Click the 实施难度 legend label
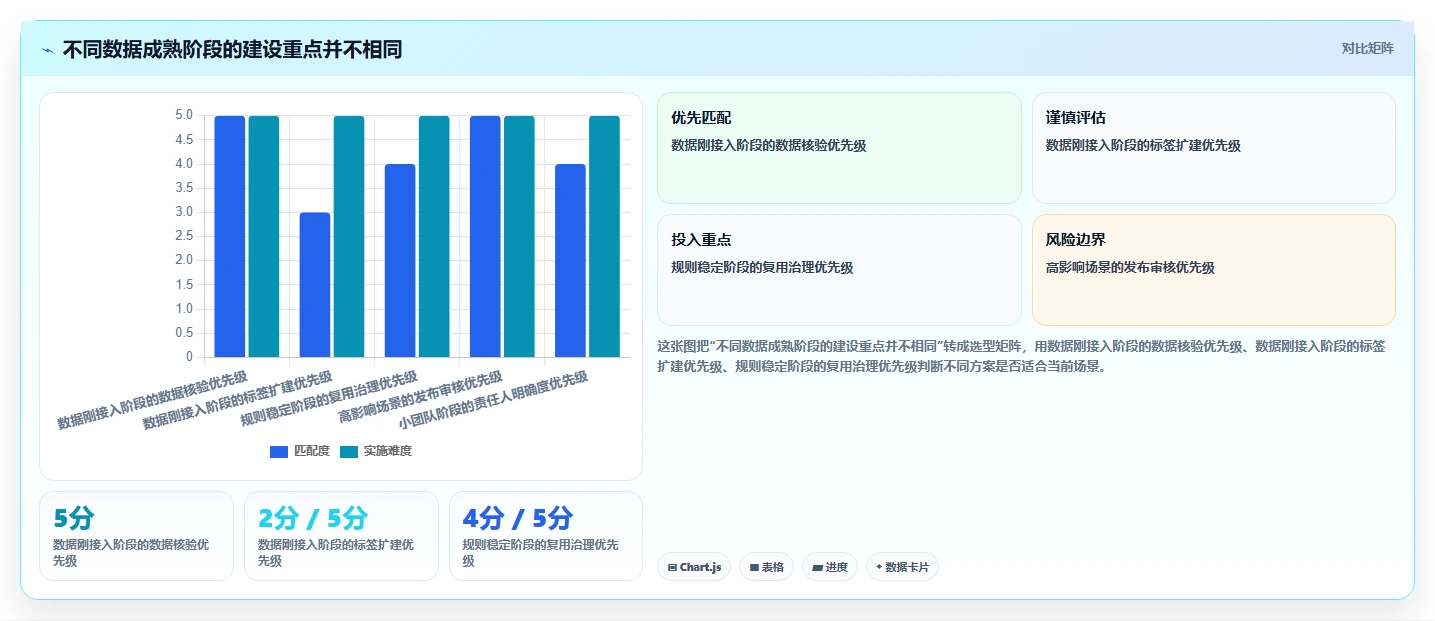This screenshot has width=1435, height=621. click(388, 452)
